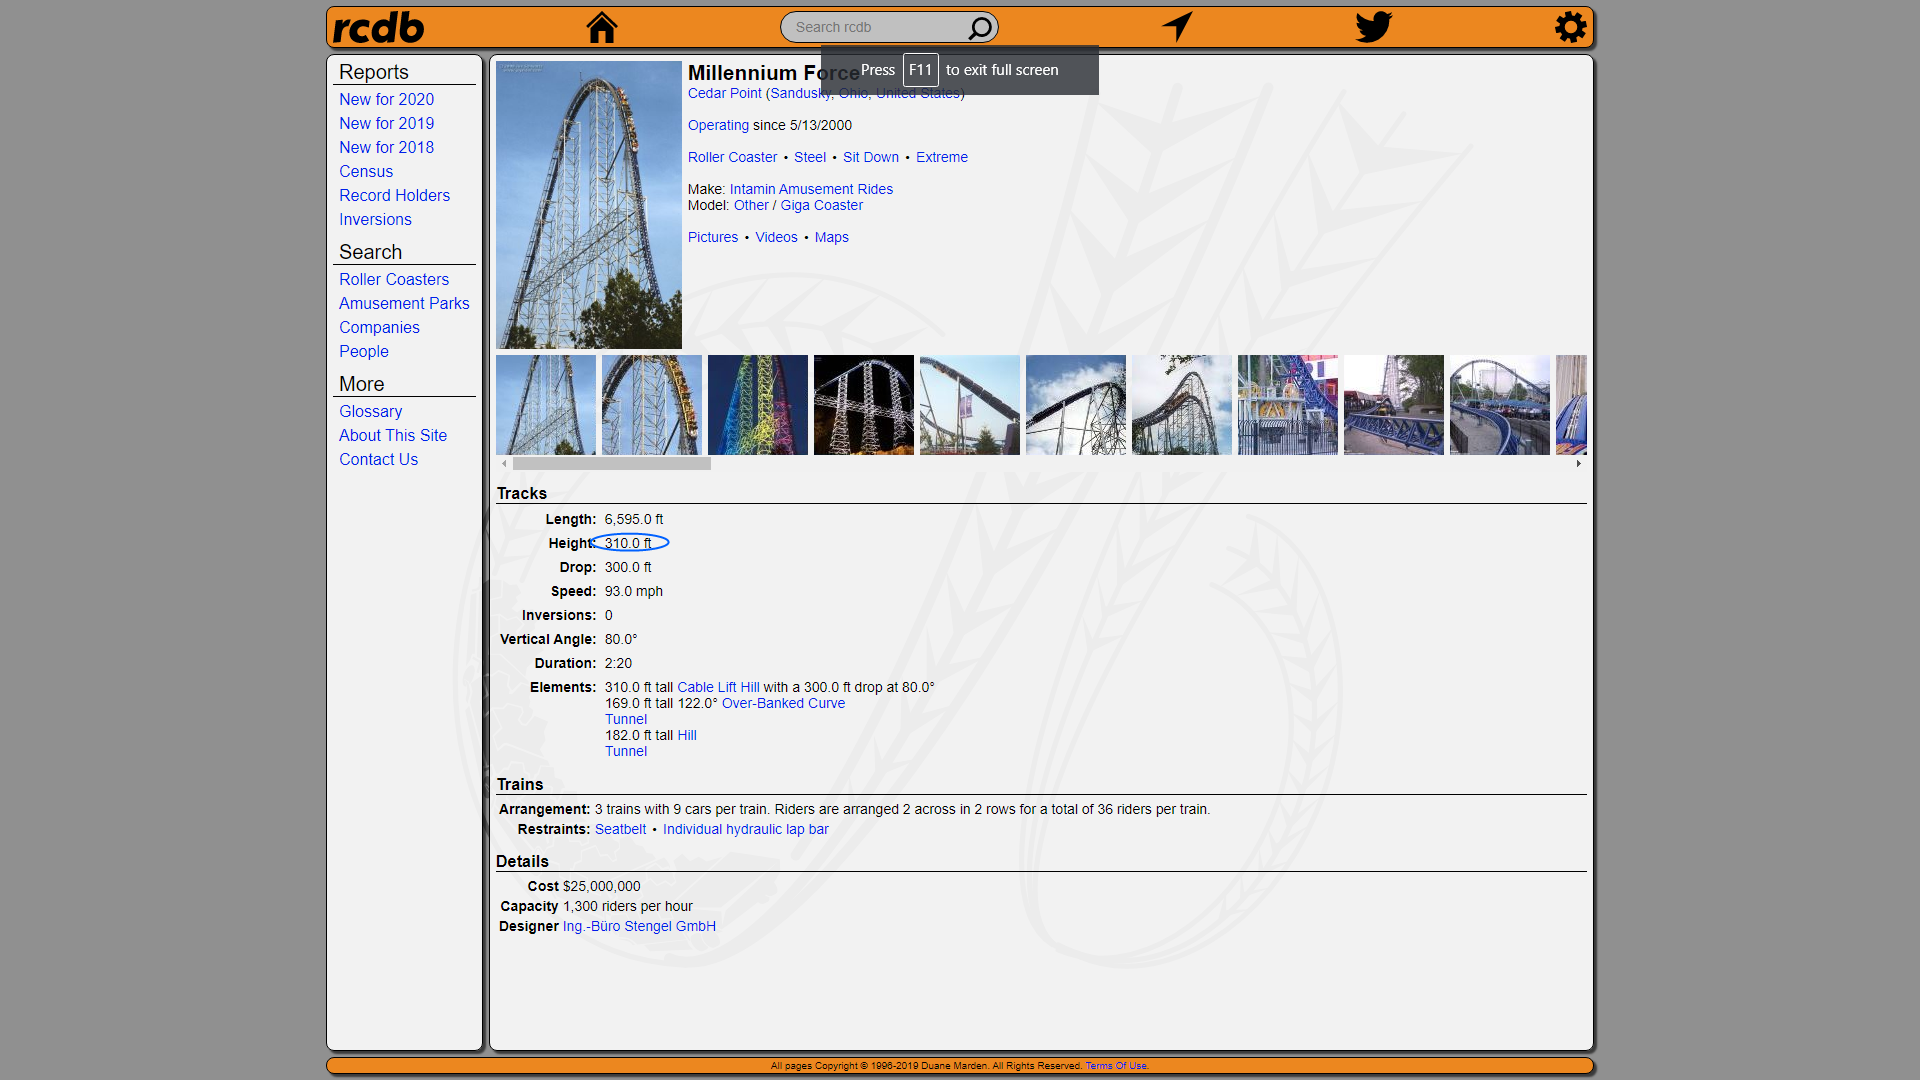
Task: Click the Roller Coaster type link
Action: tap(732, 157)
